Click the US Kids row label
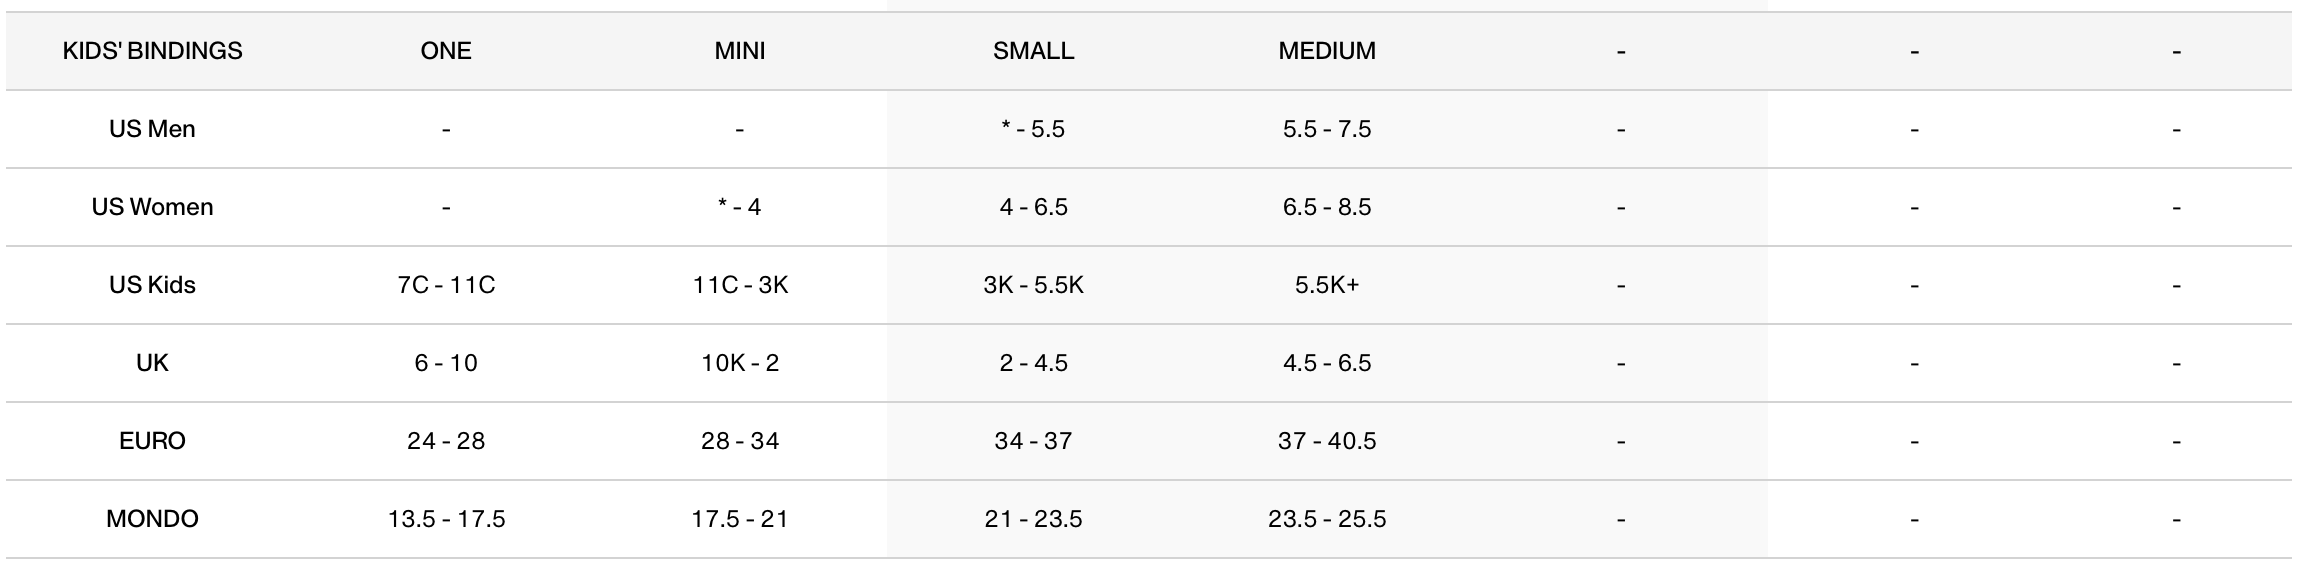The height and width of the screenshot is (576, 2304). (x=152, y=285)
